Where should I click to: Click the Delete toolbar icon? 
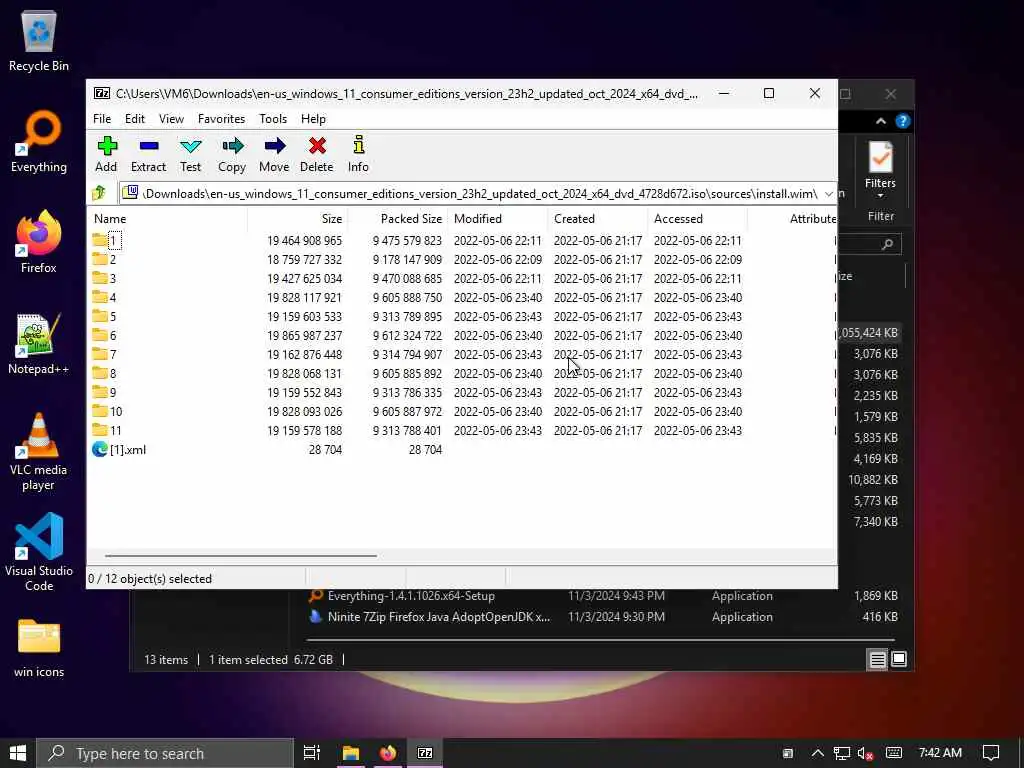pos(317,154)
